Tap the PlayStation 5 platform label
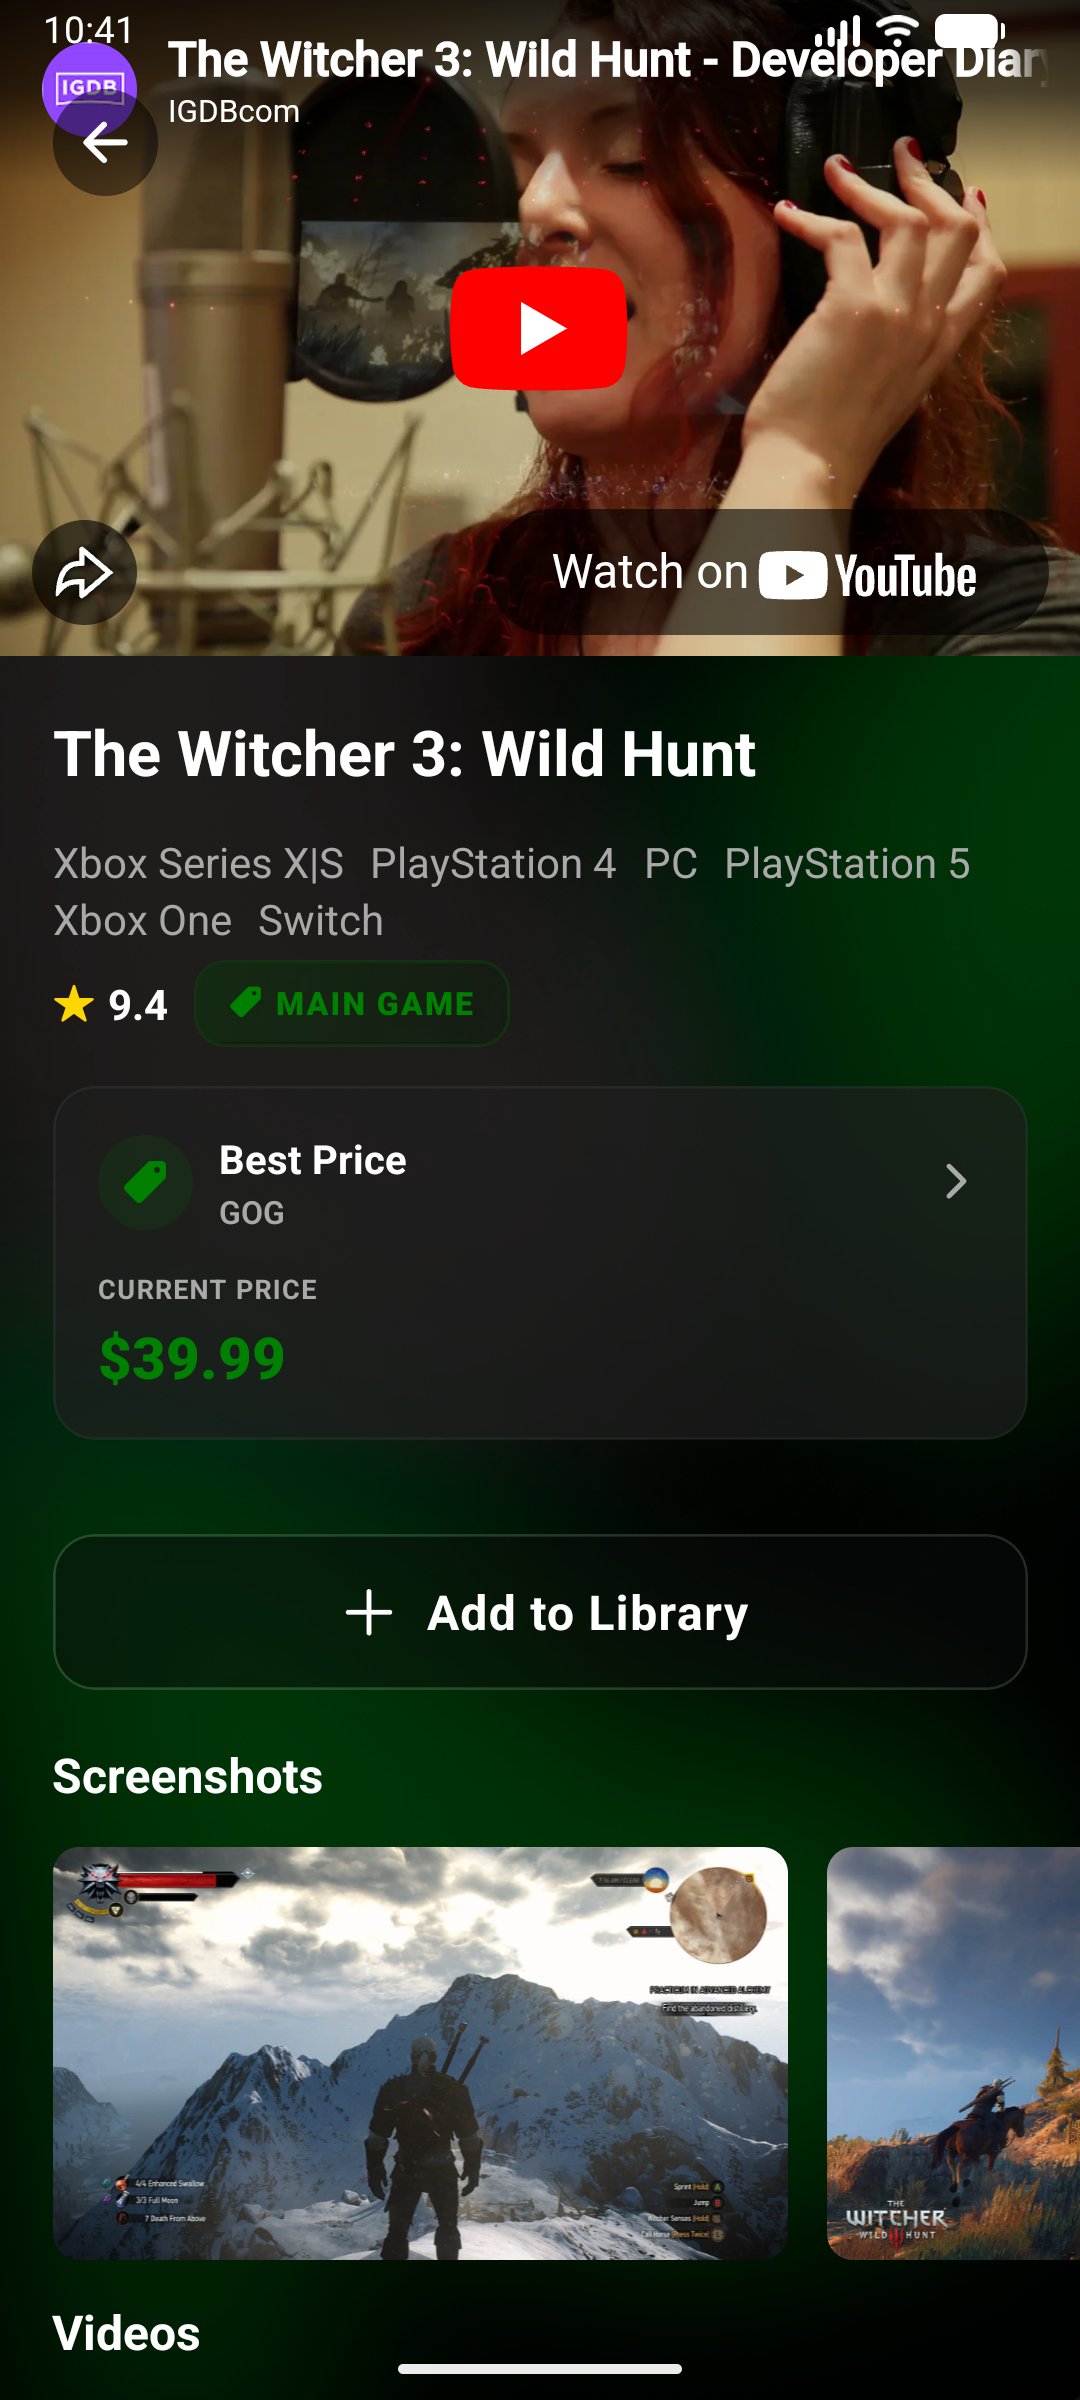1080x2400 pixels. (x=847, y=864)
